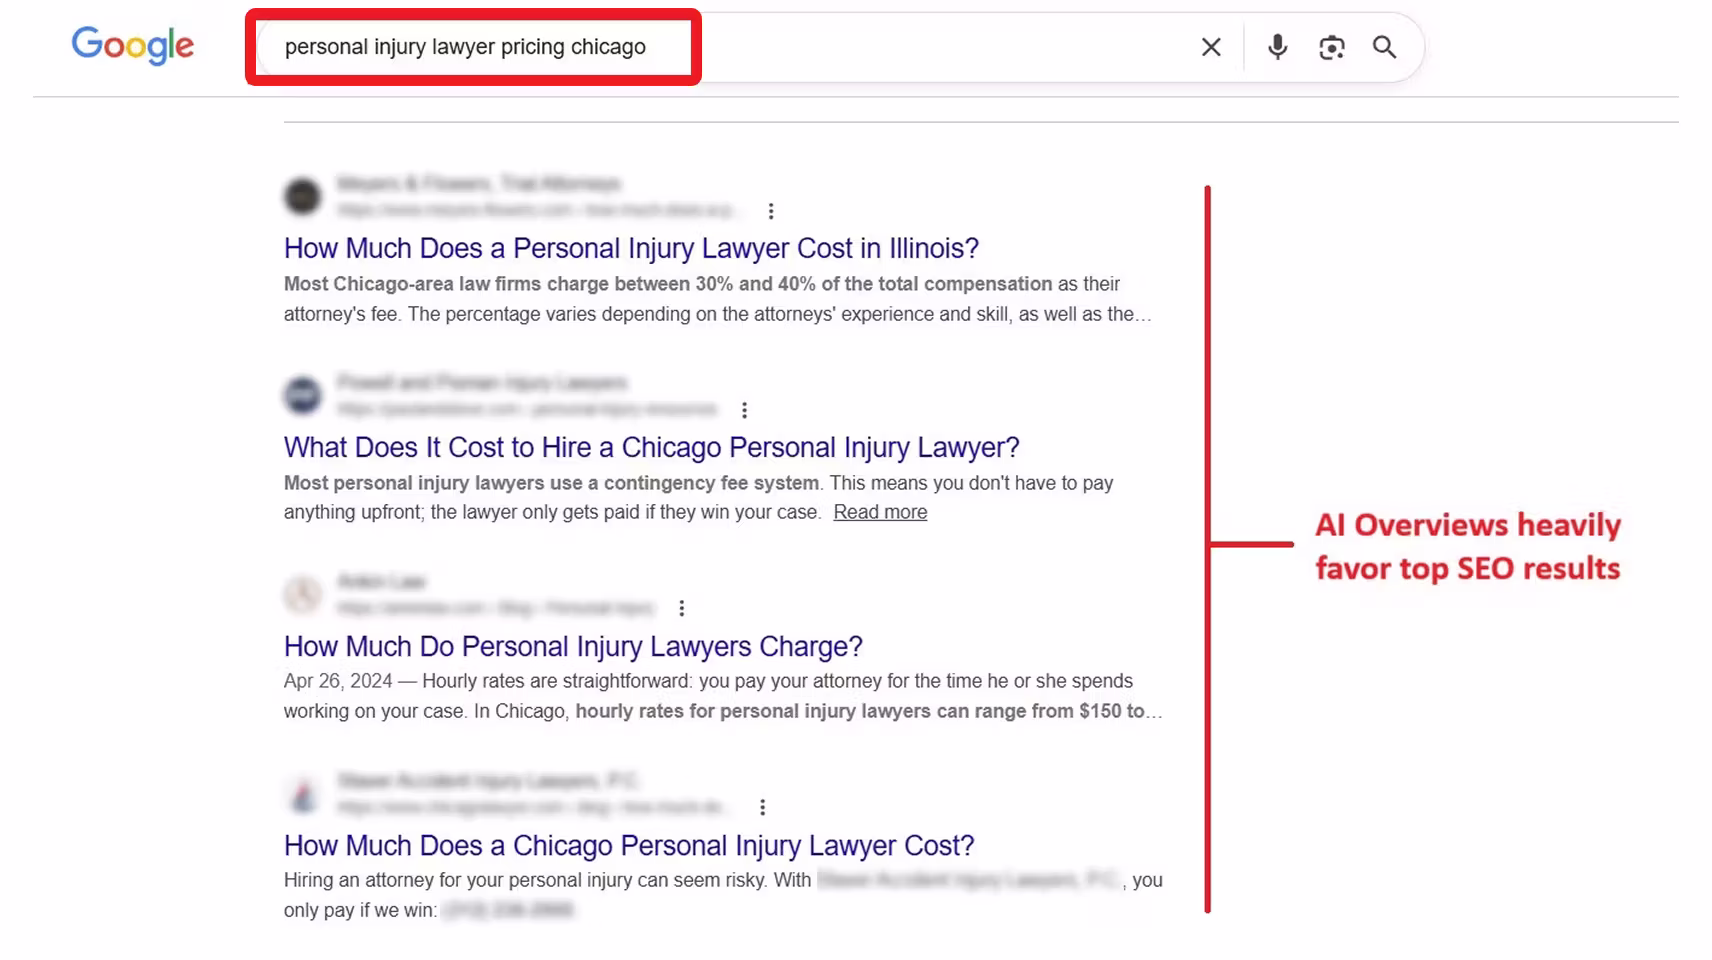Click the Google logo

tap(133, 46)
